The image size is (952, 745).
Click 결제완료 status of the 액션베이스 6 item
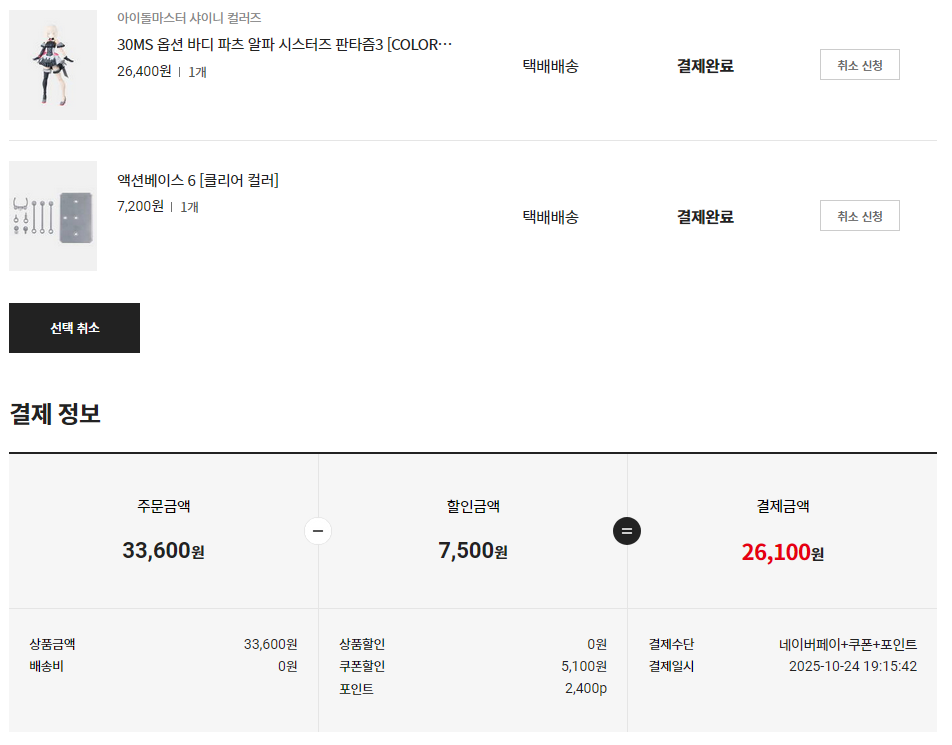tap(705, 217)
